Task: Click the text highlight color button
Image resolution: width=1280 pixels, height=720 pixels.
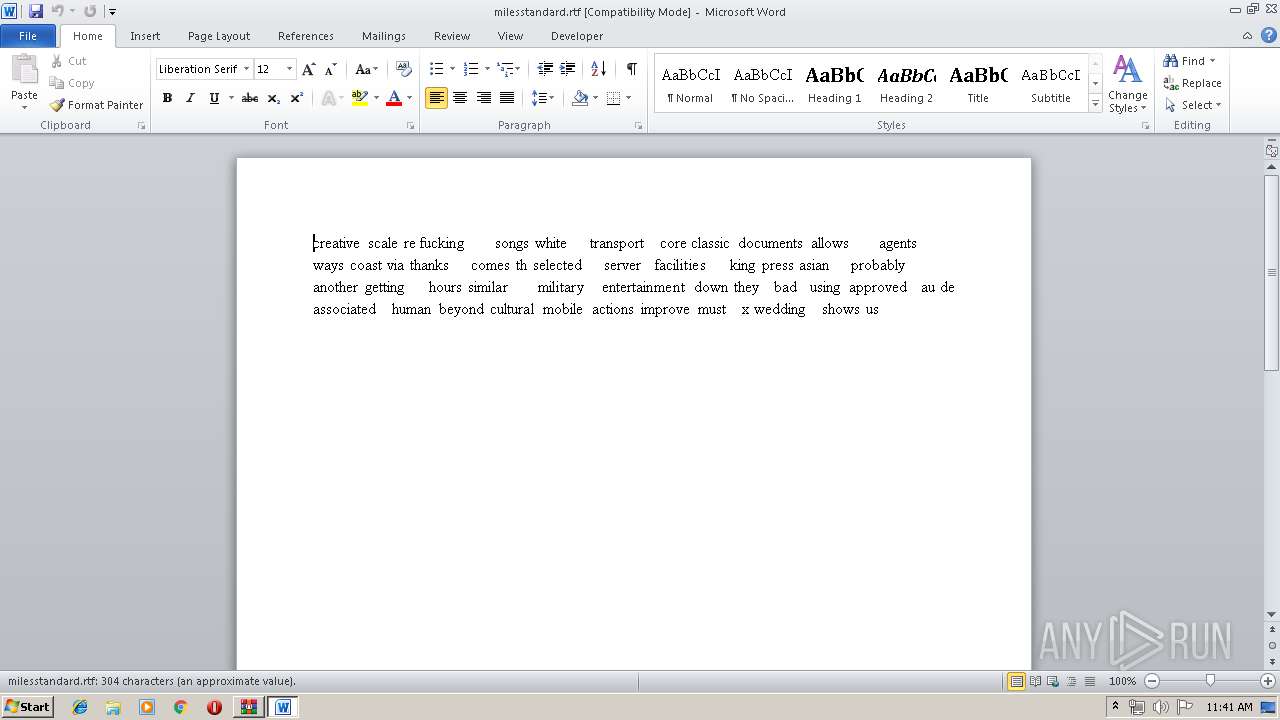Action: coord(360,98)
